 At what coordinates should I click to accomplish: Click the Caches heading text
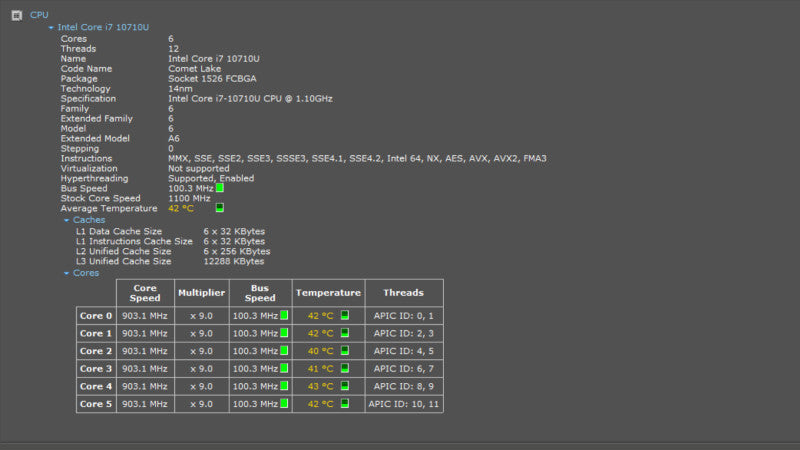click(x=89, y=220)
